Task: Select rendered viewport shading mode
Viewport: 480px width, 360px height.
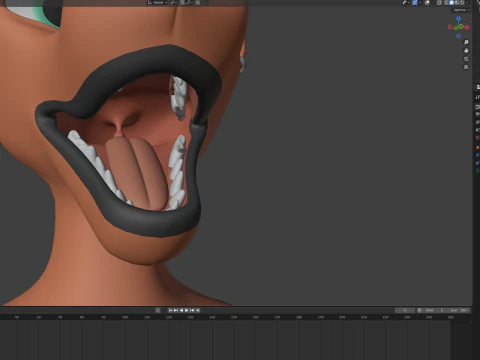Action: coord(462,3)
